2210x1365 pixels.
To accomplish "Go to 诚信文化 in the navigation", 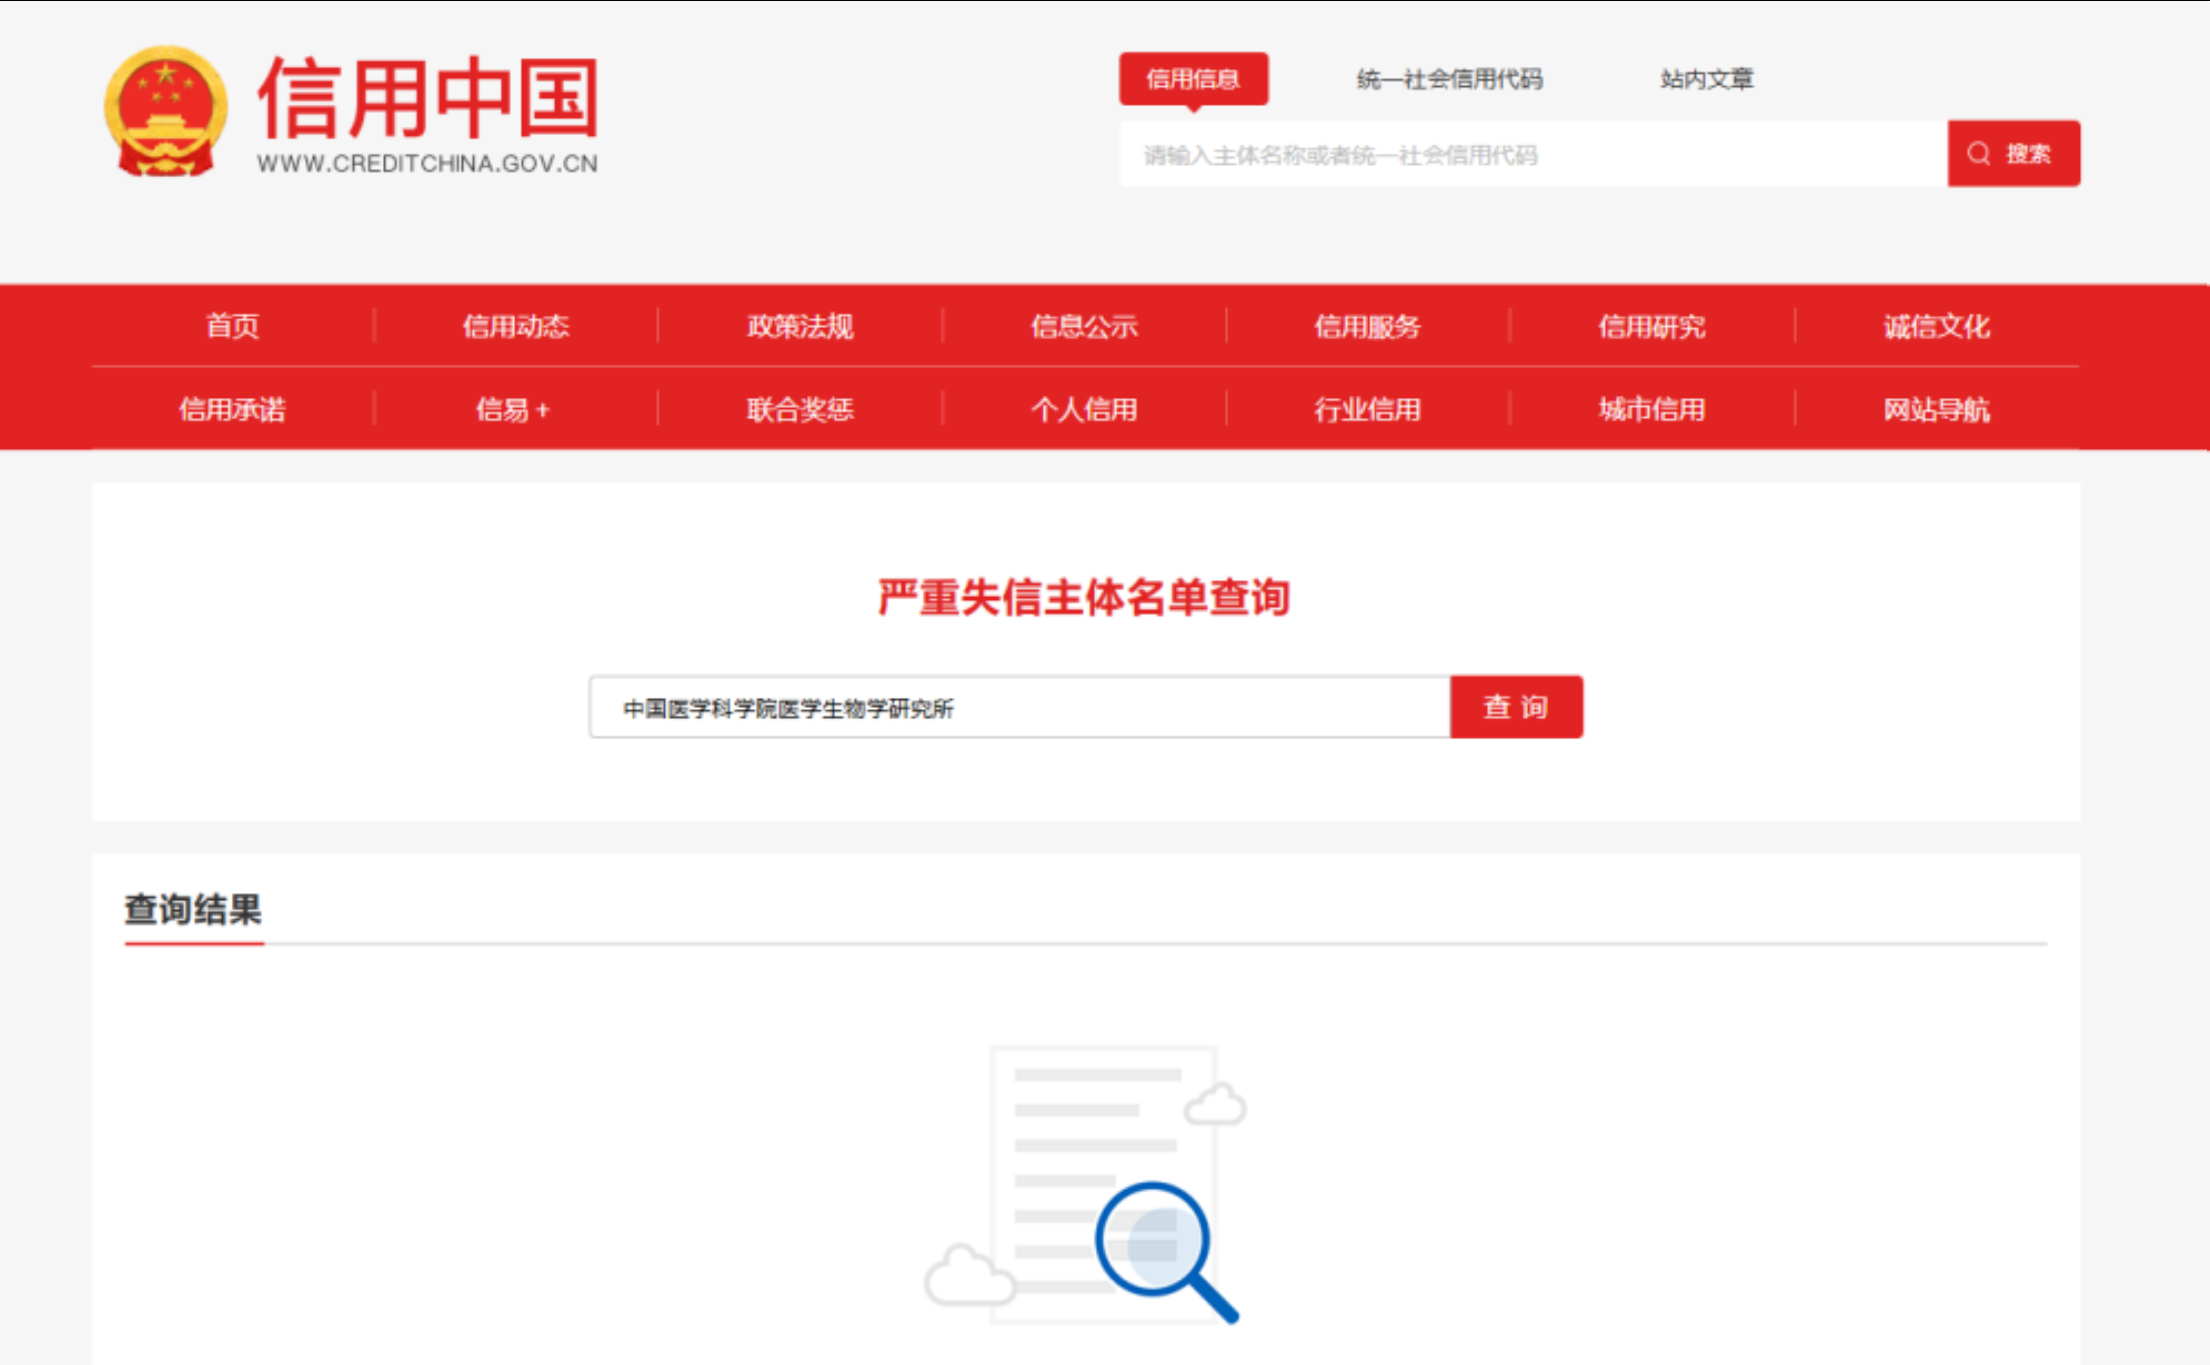I will (1937, 326).
